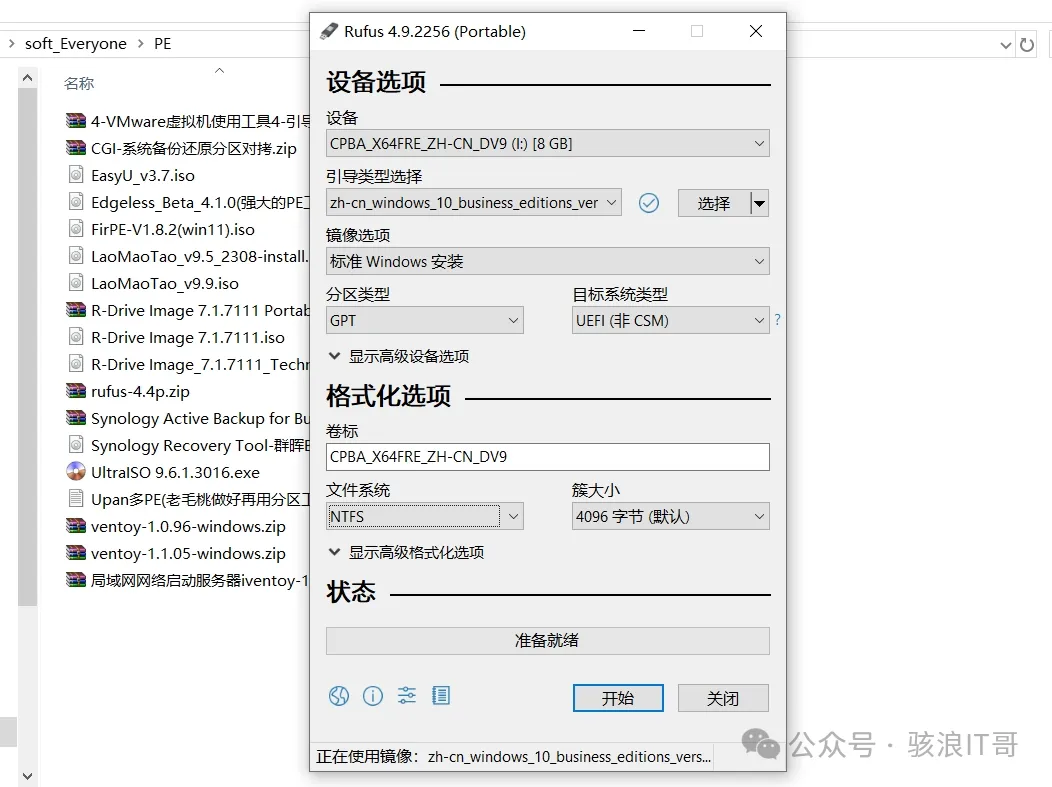Click the green checkmark next to the boot selection
This screenshot has width=1052, height=787.
click(649, 202)
